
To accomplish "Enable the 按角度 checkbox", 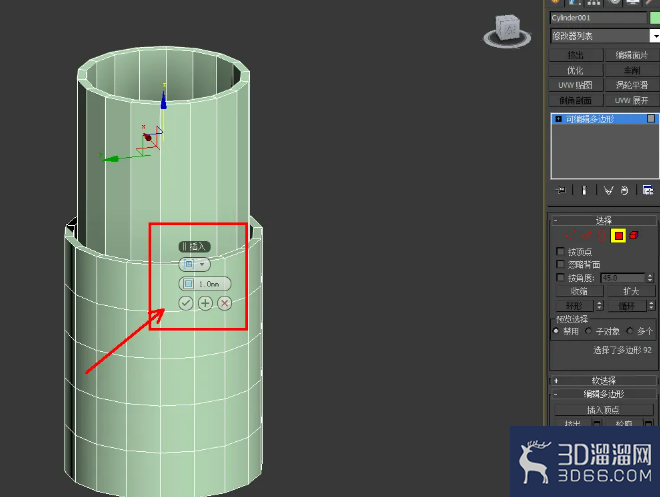I will pyautogui.click(x=560, y=277).
